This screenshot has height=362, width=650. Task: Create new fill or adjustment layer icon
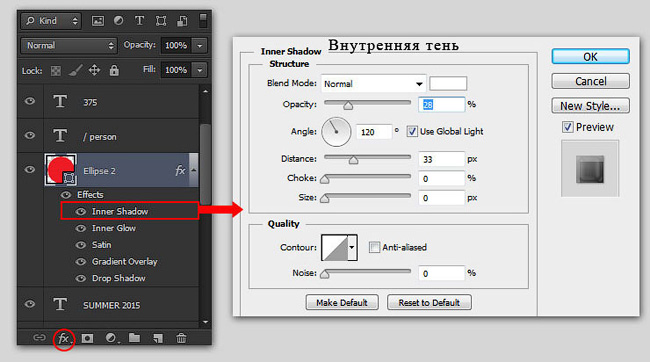(111, 338)
